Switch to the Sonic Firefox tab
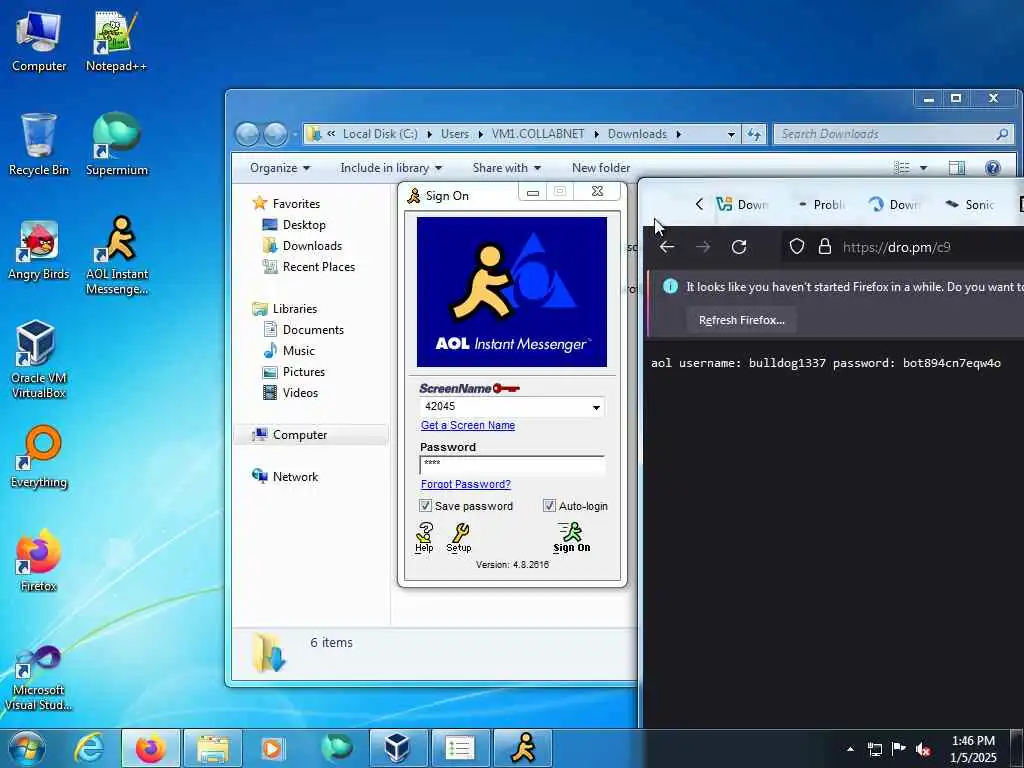 (970, 204)
